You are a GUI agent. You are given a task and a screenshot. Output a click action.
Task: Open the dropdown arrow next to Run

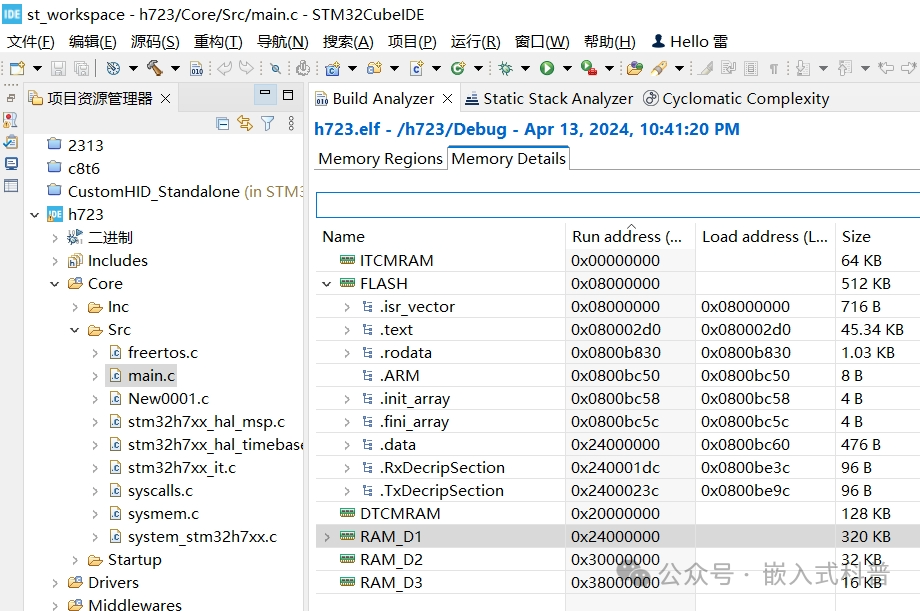tap(566, 67)
